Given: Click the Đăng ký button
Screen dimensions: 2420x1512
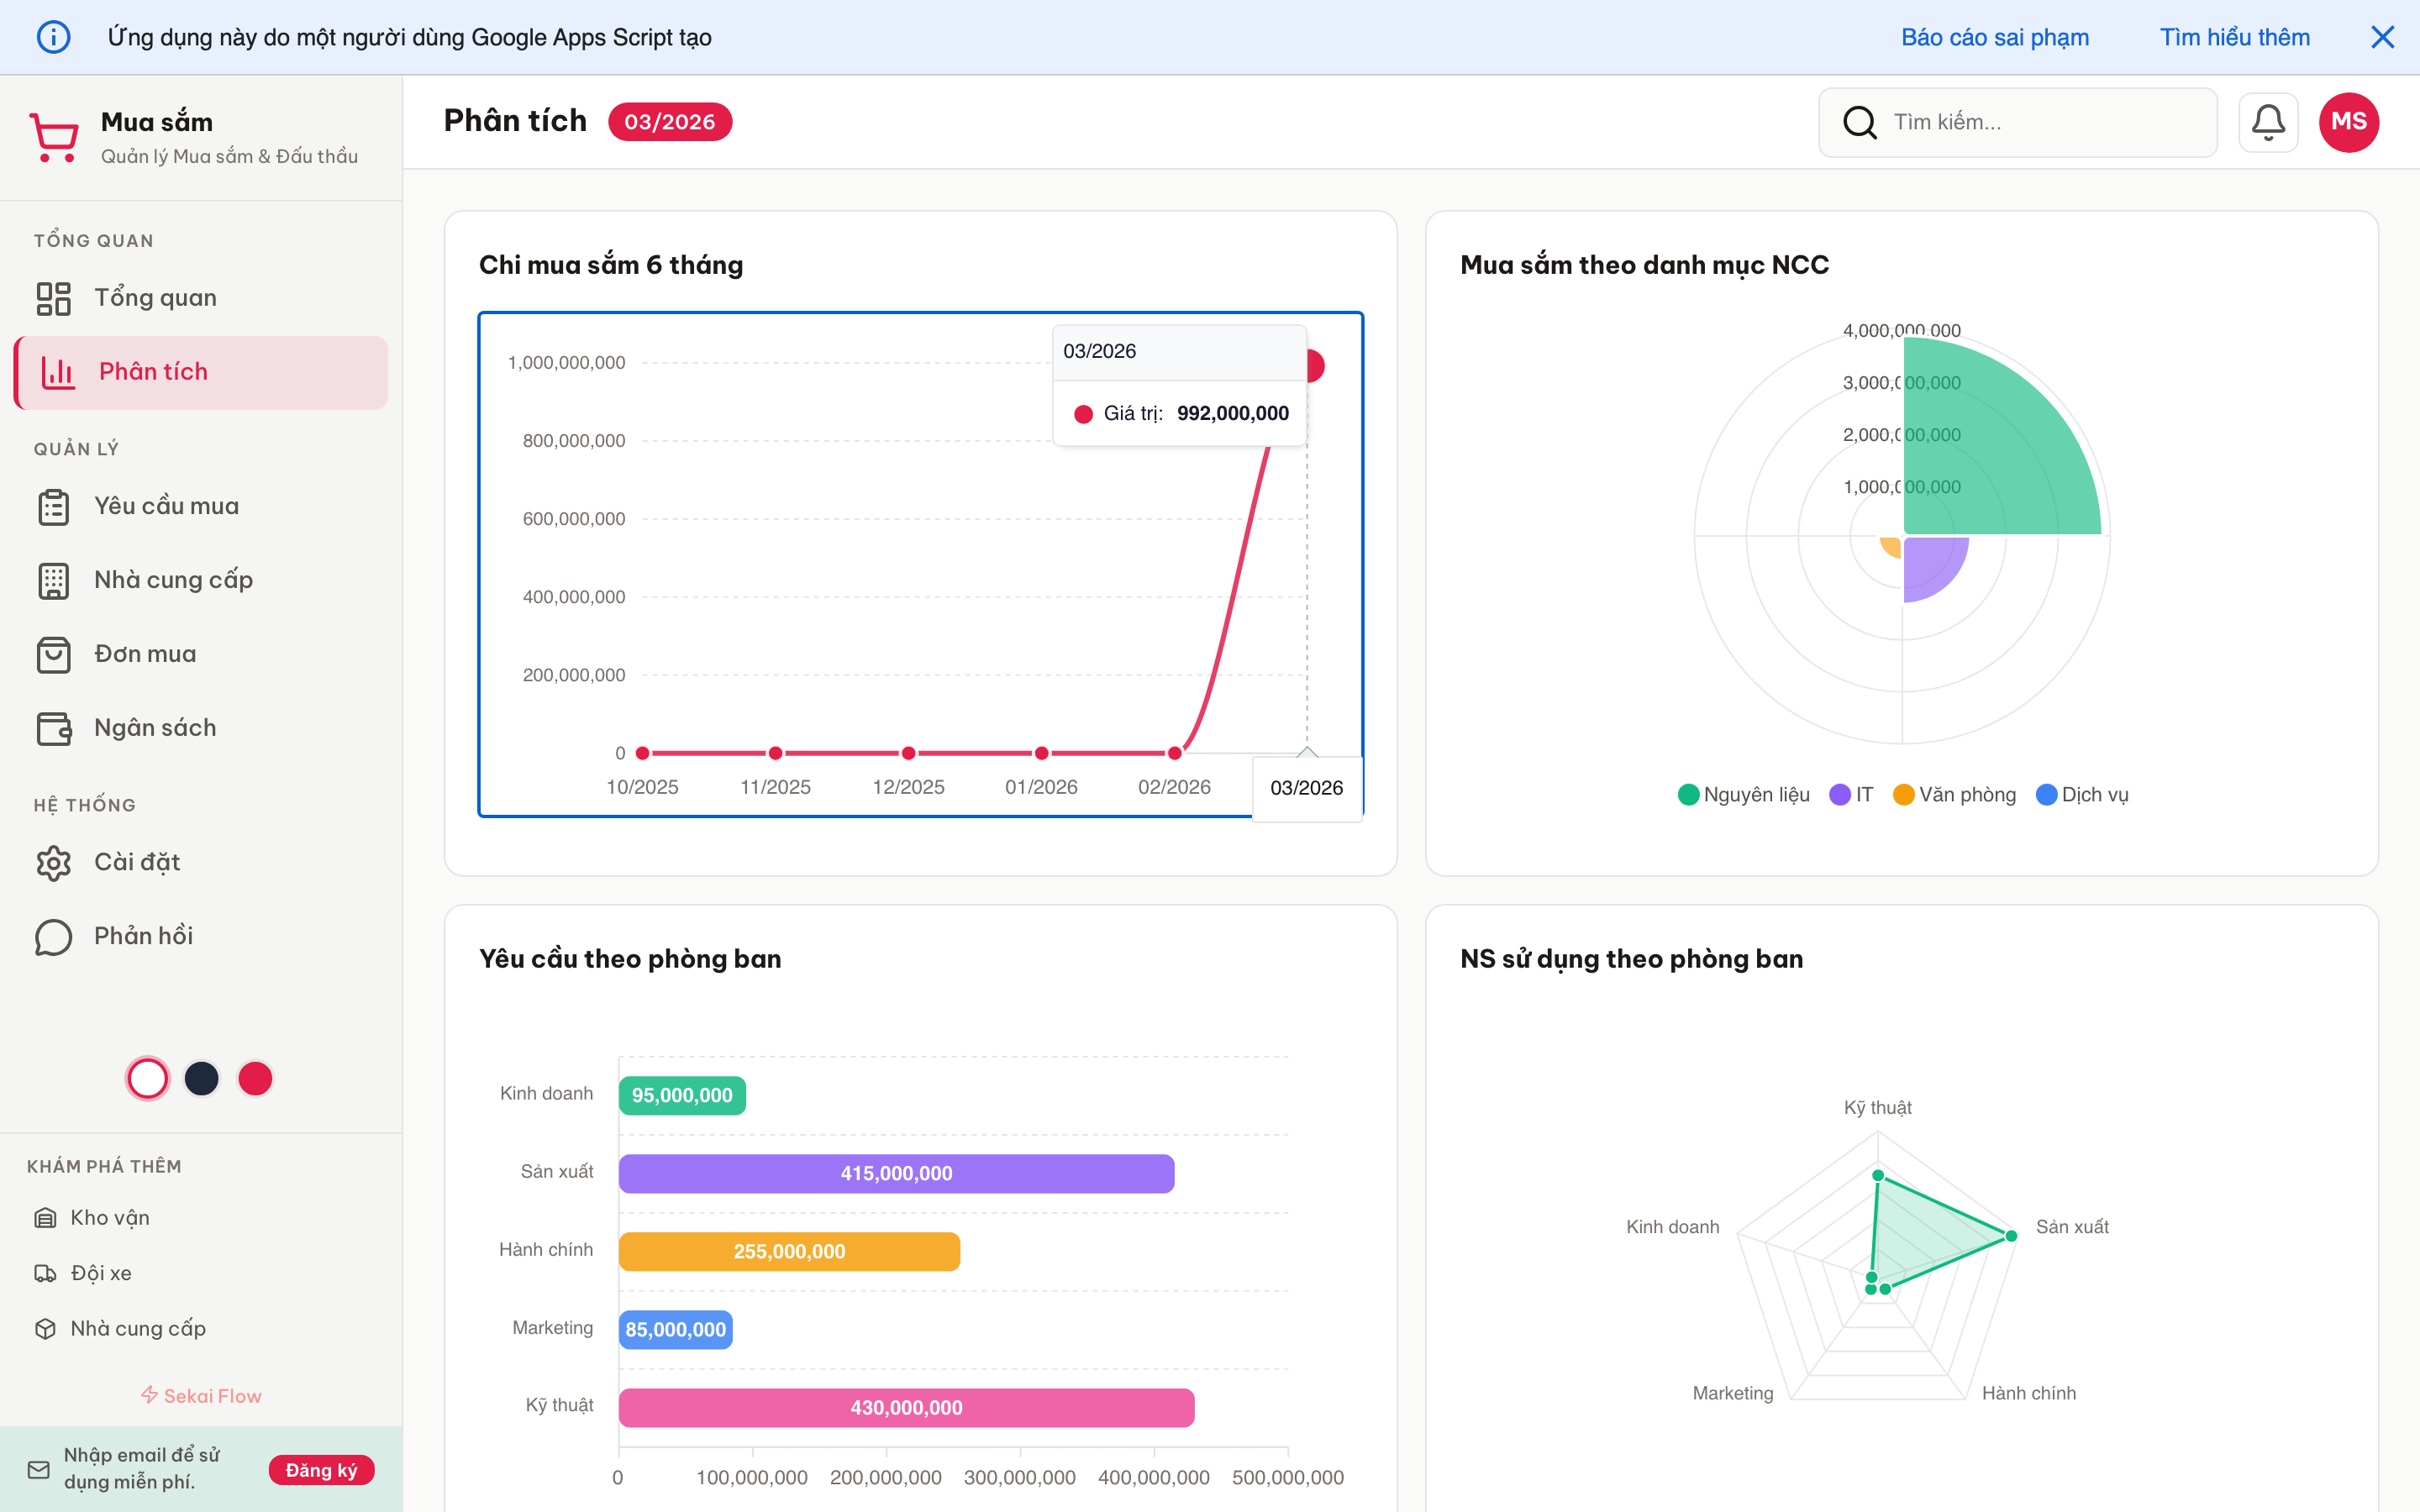Looking at the screenshot, I should coord(321,1470).
